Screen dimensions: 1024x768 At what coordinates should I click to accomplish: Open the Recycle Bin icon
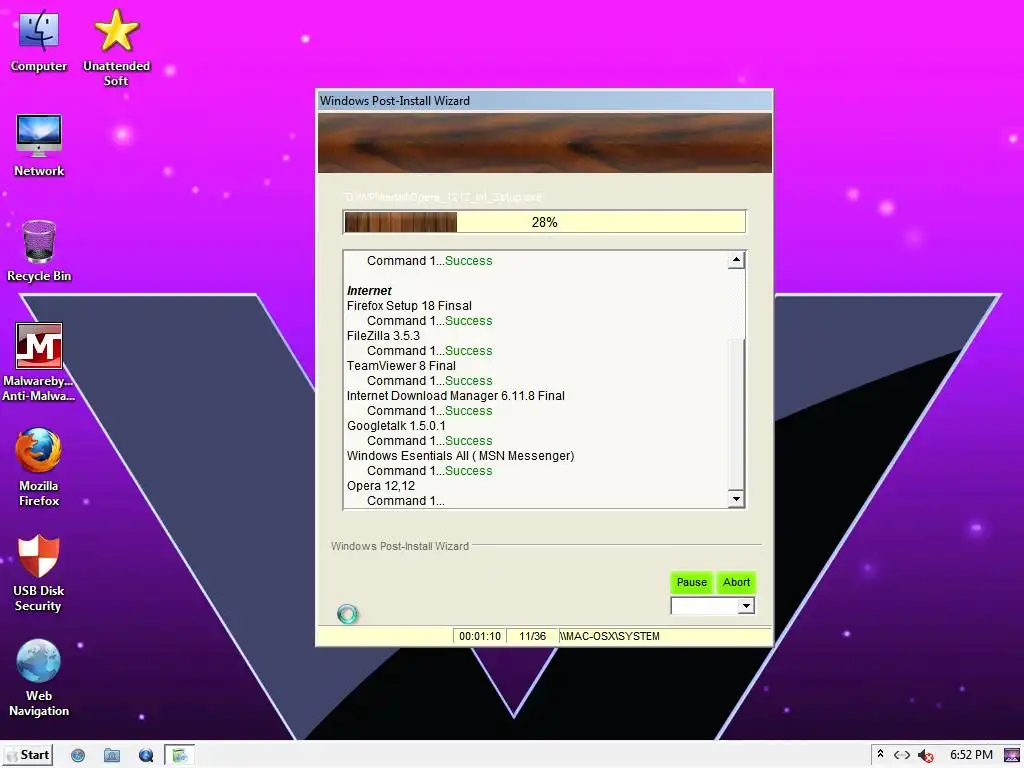(39, 251)
